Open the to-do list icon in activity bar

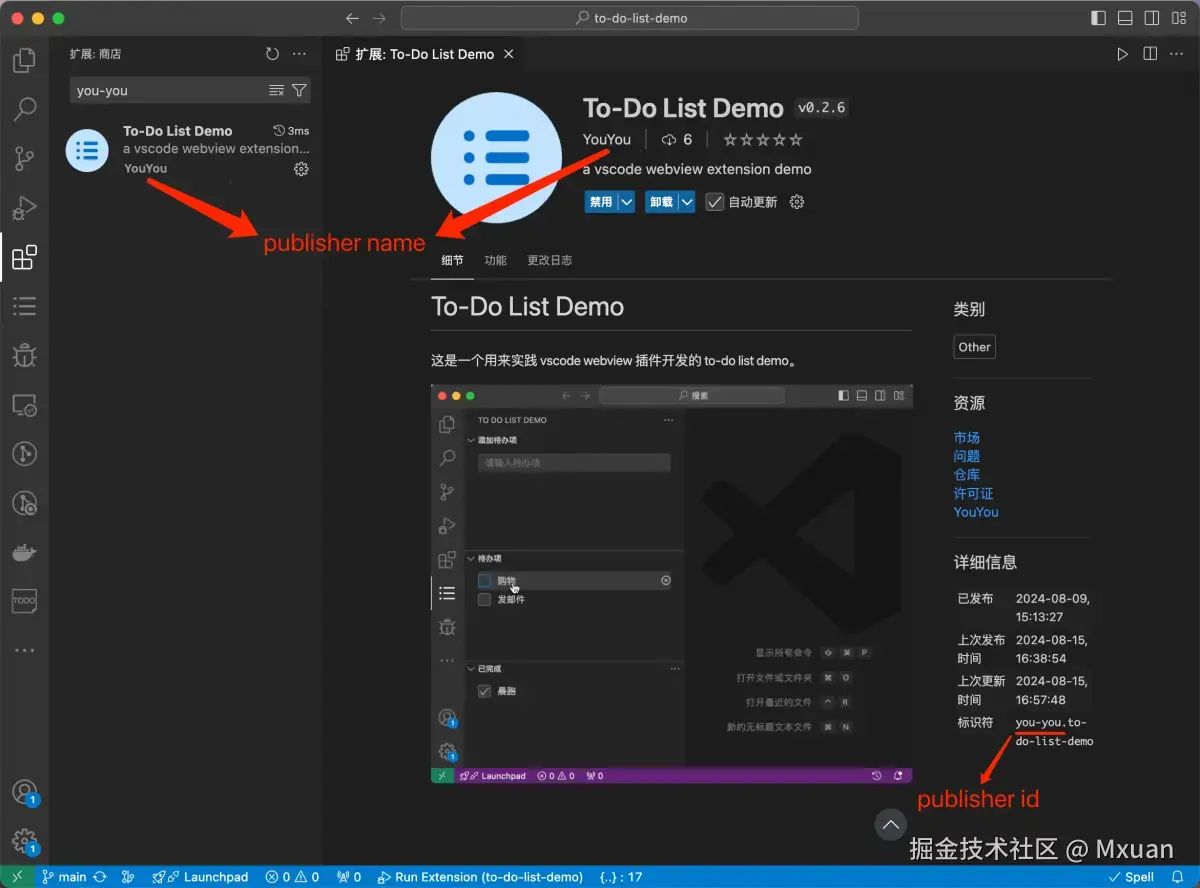coord(24,306)
